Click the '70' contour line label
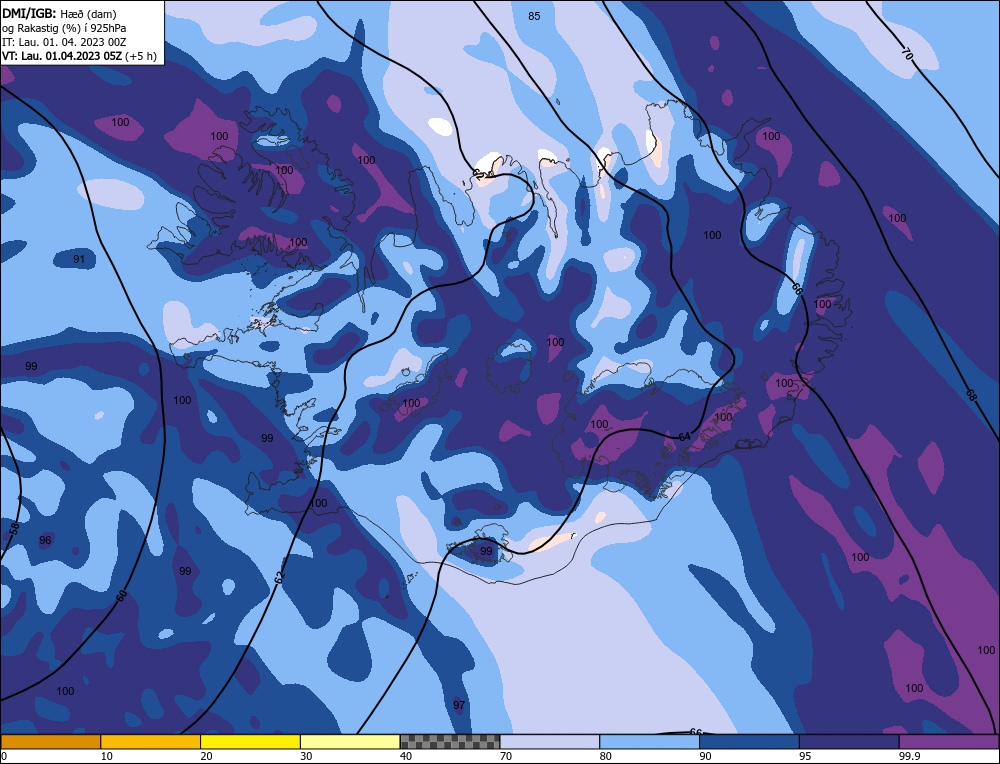 (908, 54)
